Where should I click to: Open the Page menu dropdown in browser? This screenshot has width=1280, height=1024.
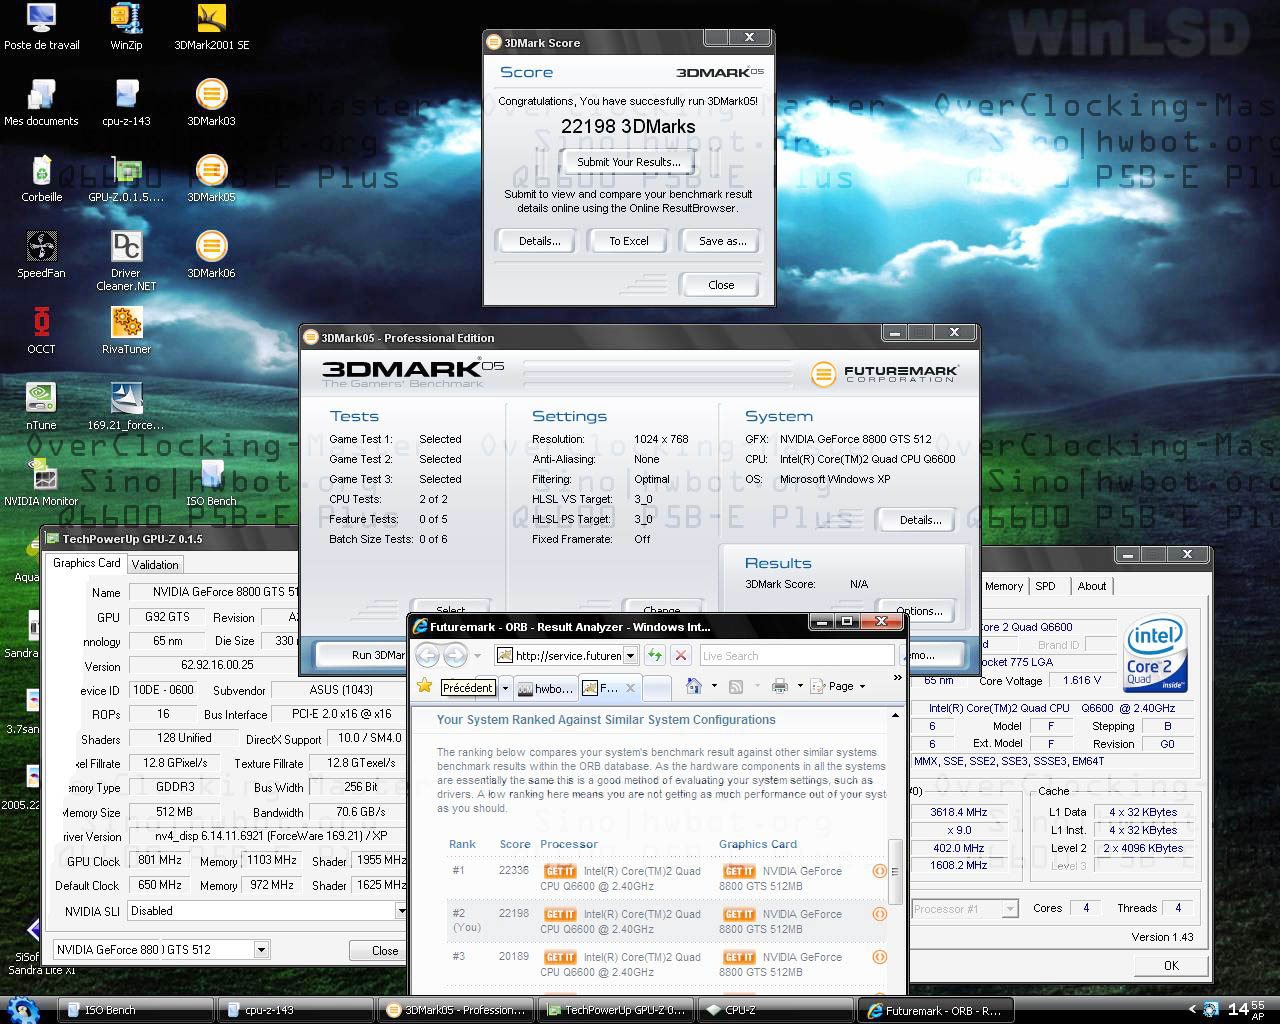click(x=841, y=686)
